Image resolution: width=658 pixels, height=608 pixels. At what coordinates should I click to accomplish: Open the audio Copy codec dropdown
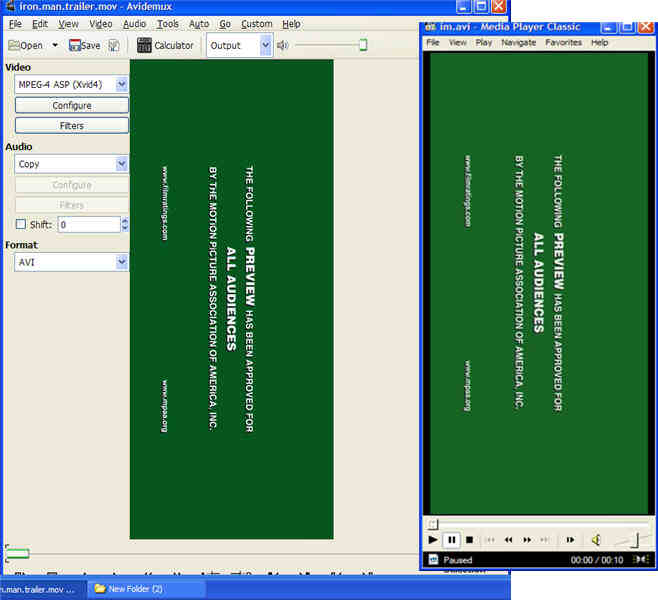71,164
